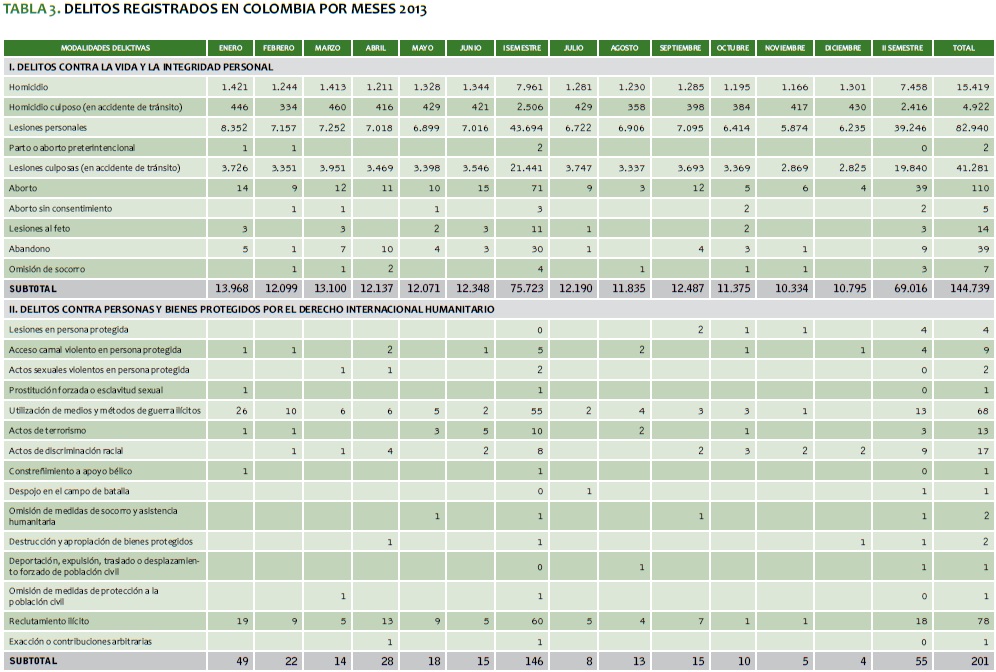Select the DICIEMBRE column header
Image resolution: width=996 pixels, height=672 pixels.
842,48
